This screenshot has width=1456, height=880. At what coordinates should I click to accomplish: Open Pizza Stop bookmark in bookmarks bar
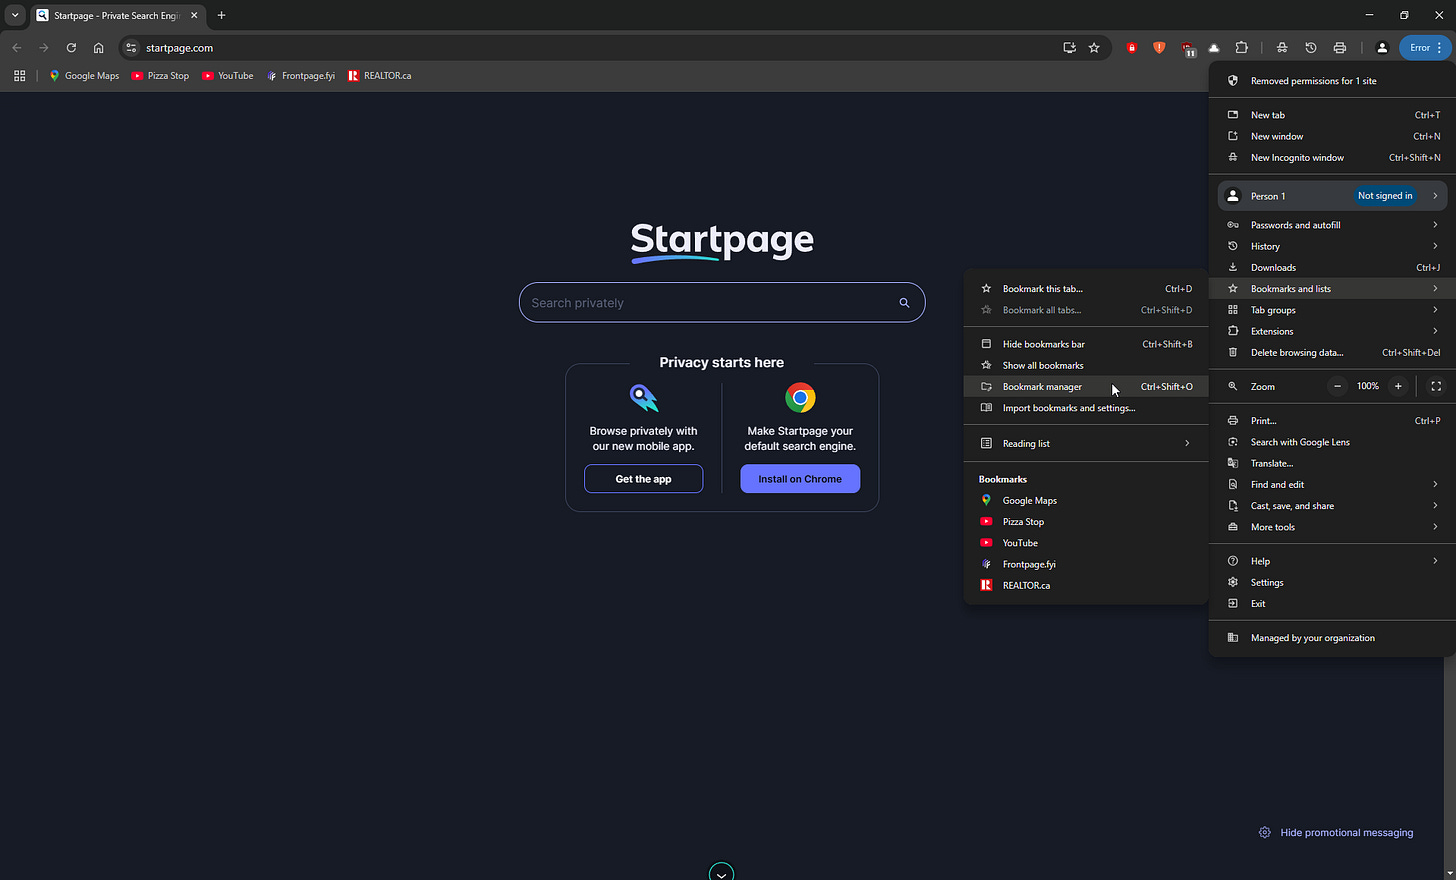(160, 75)
